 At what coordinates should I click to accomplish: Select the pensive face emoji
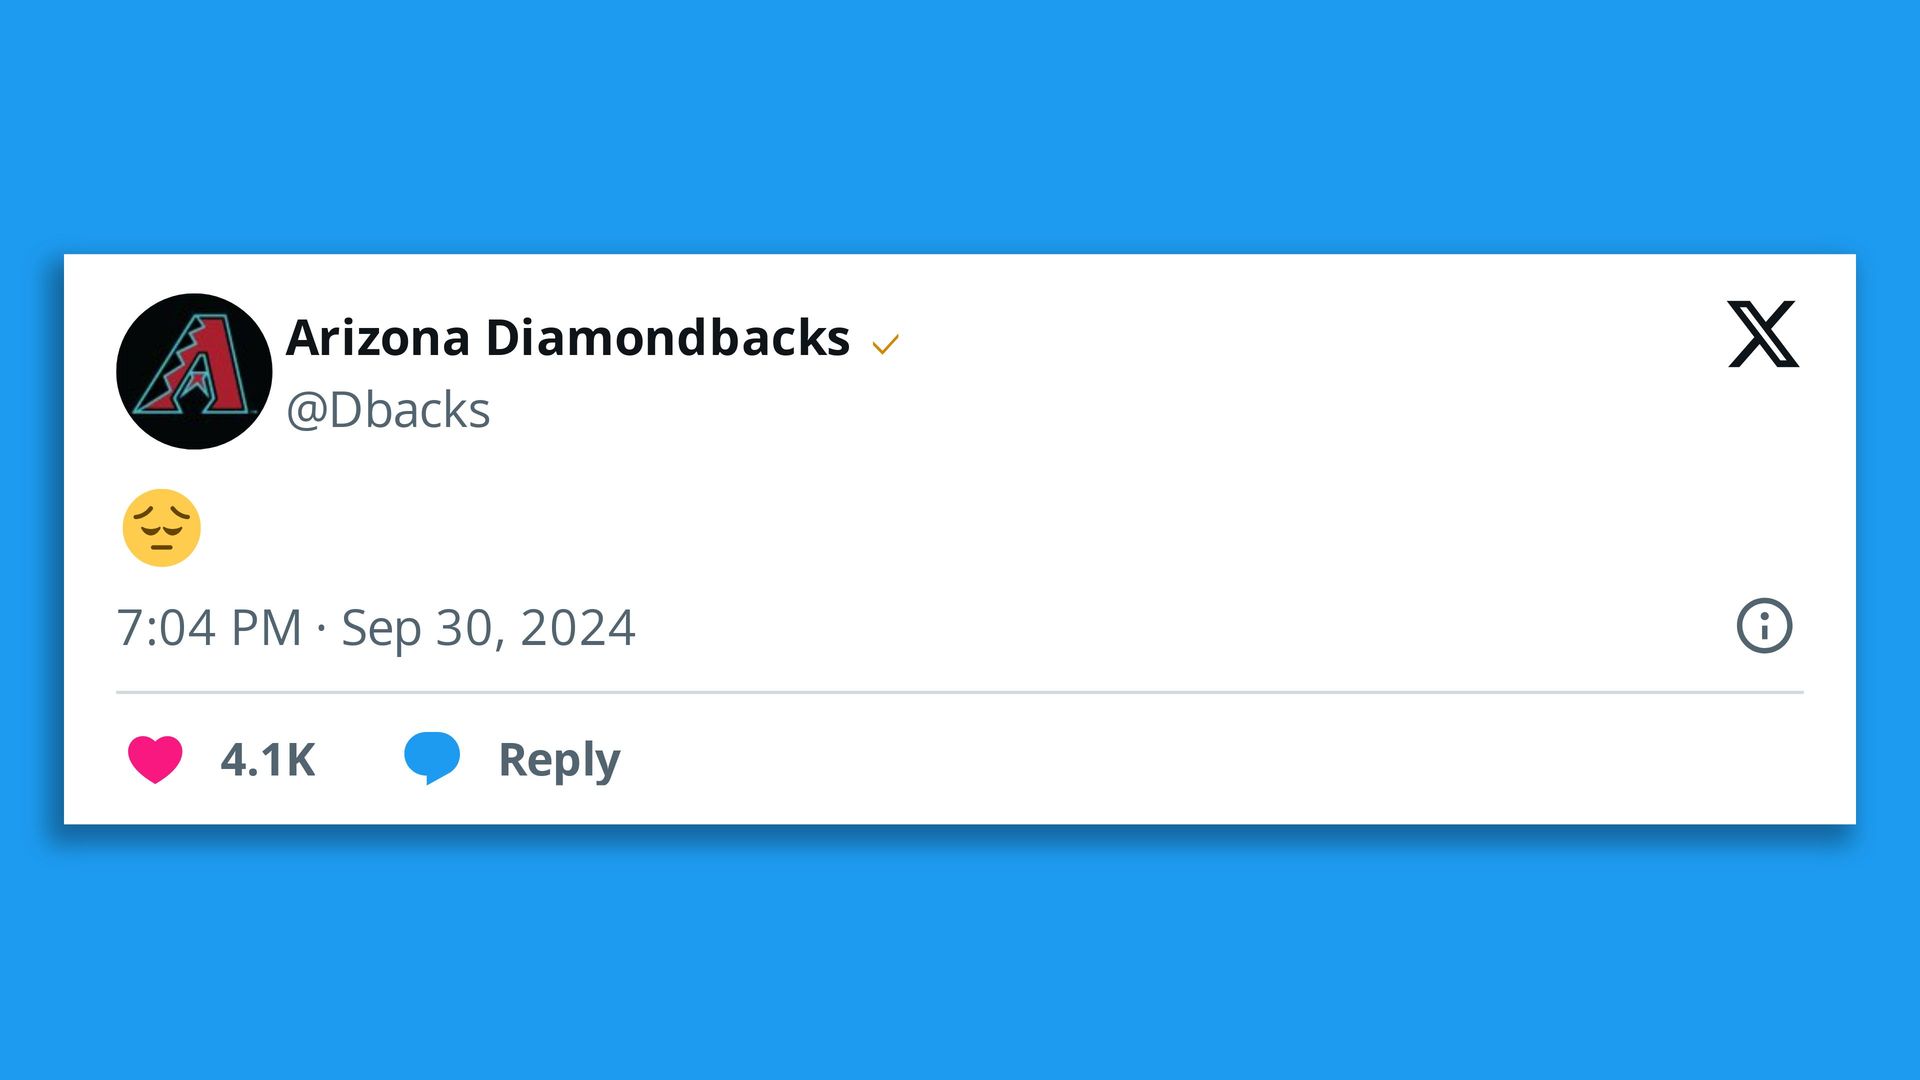(161, 527)
